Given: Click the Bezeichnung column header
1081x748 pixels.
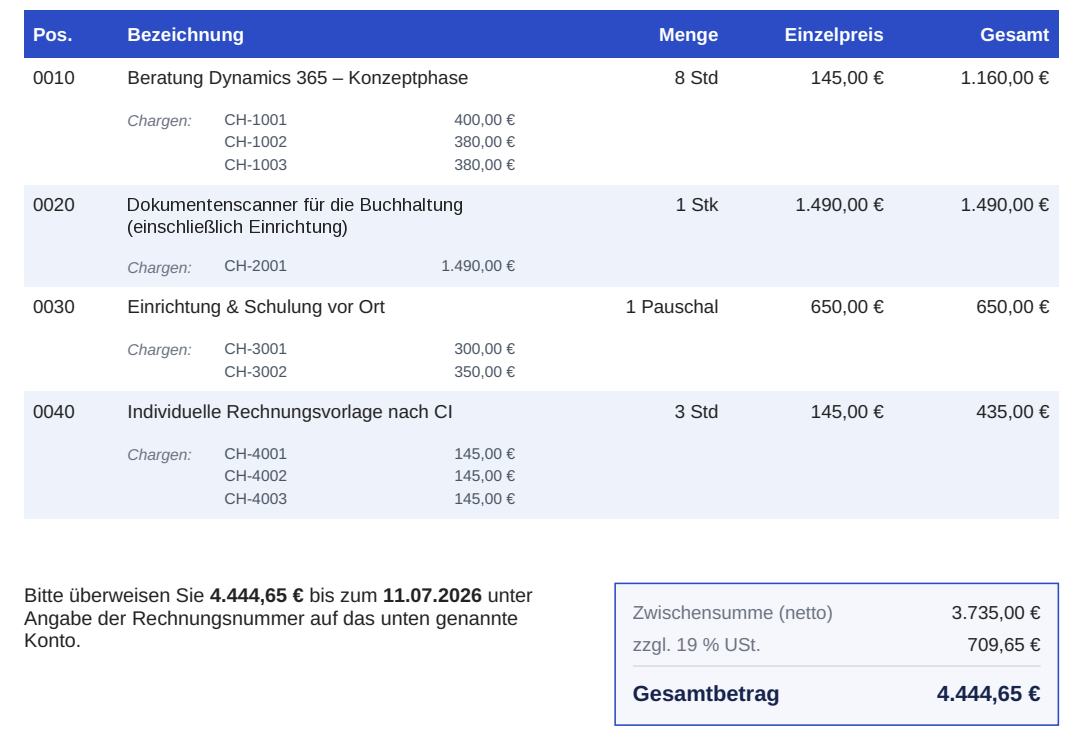Looking at the screenshot, I should 185,34.
